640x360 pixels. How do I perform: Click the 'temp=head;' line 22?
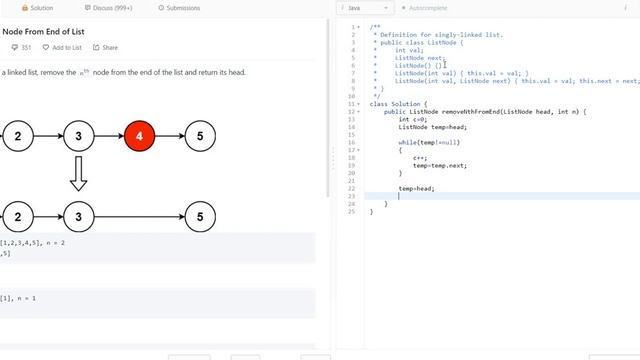pyautogui.click(x=416, y=189)
